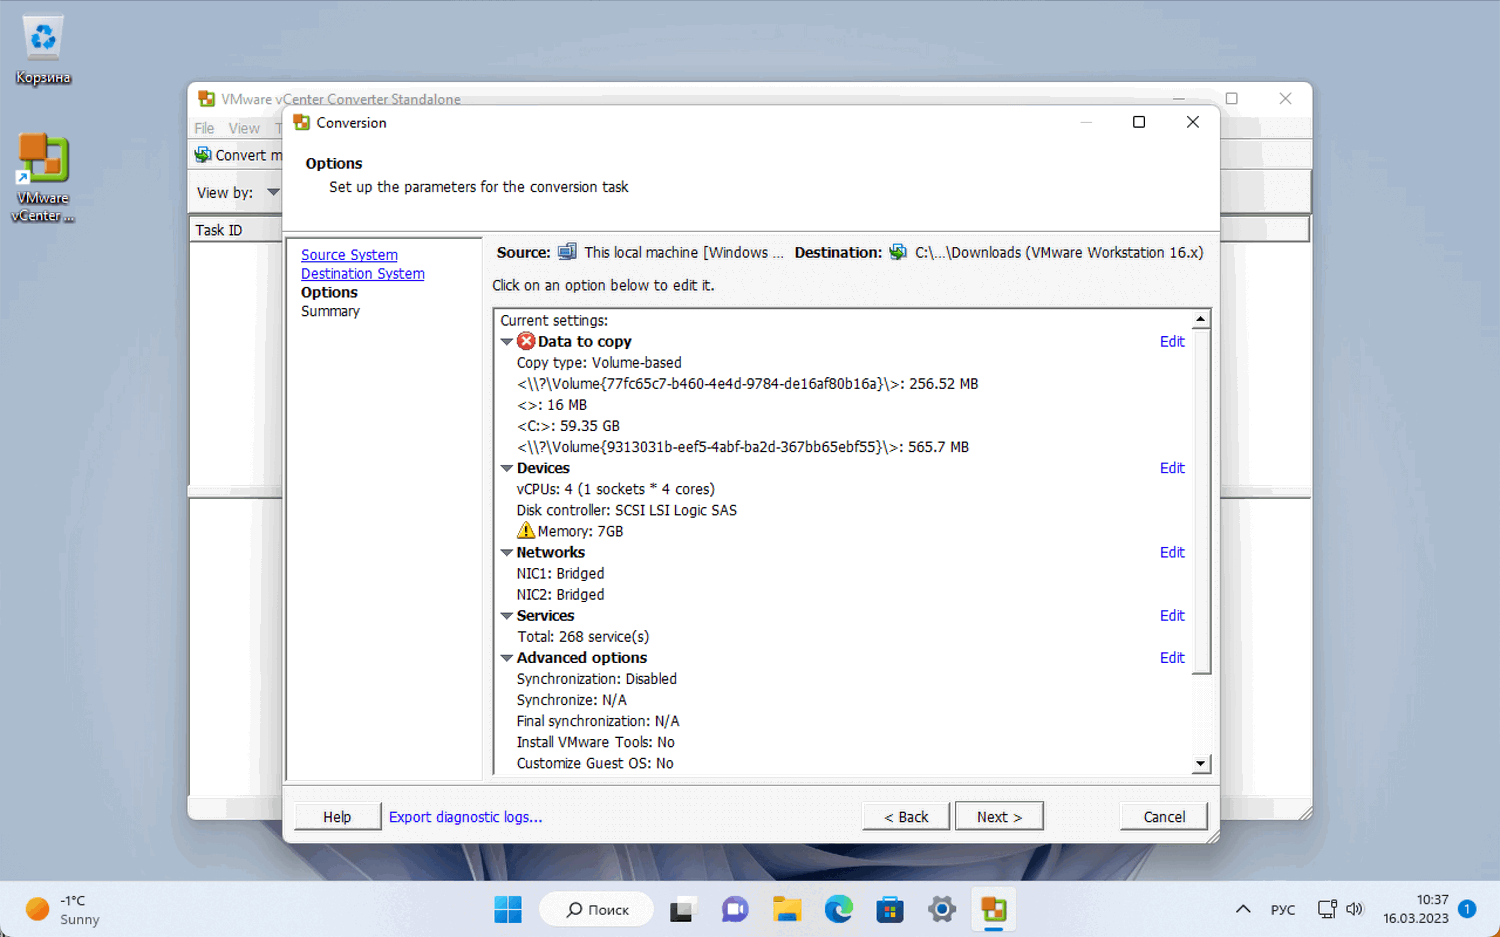Click the taskbar search box
This screenshot has height=937, width=1500.
[x=597, y=909]
